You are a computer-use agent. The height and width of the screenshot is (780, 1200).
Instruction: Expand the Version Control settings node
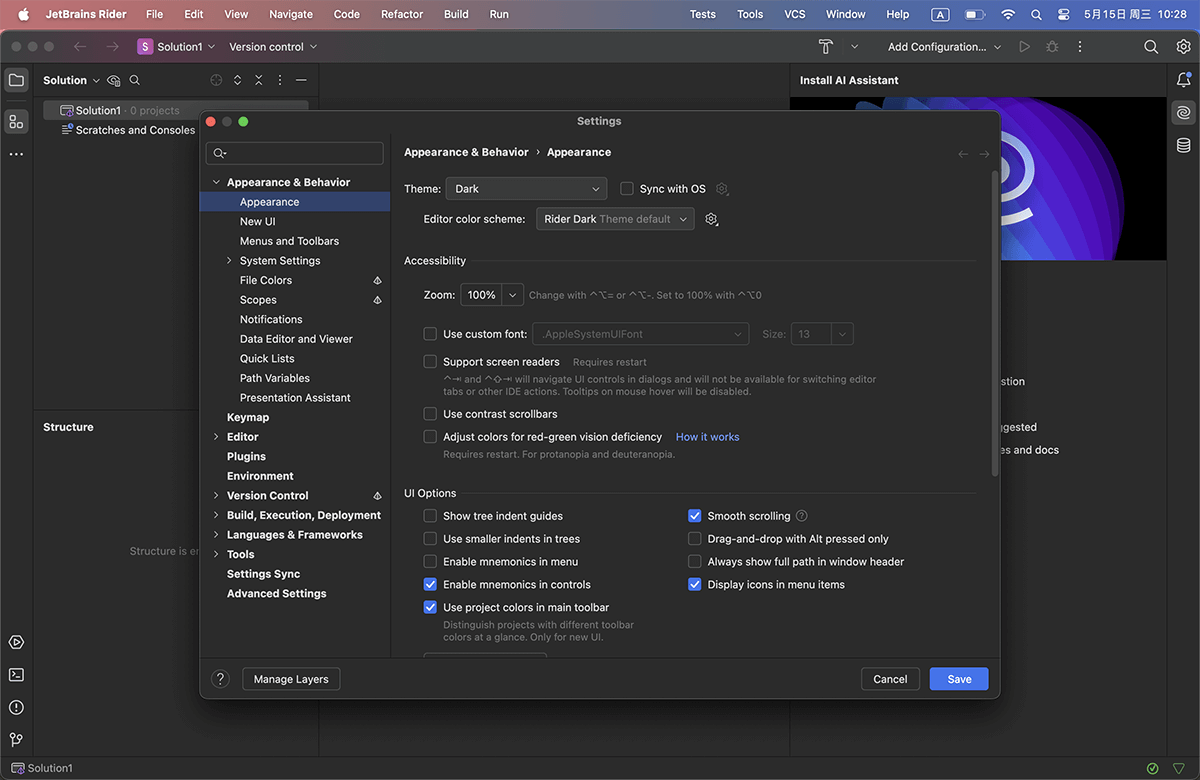click(216, 496)
